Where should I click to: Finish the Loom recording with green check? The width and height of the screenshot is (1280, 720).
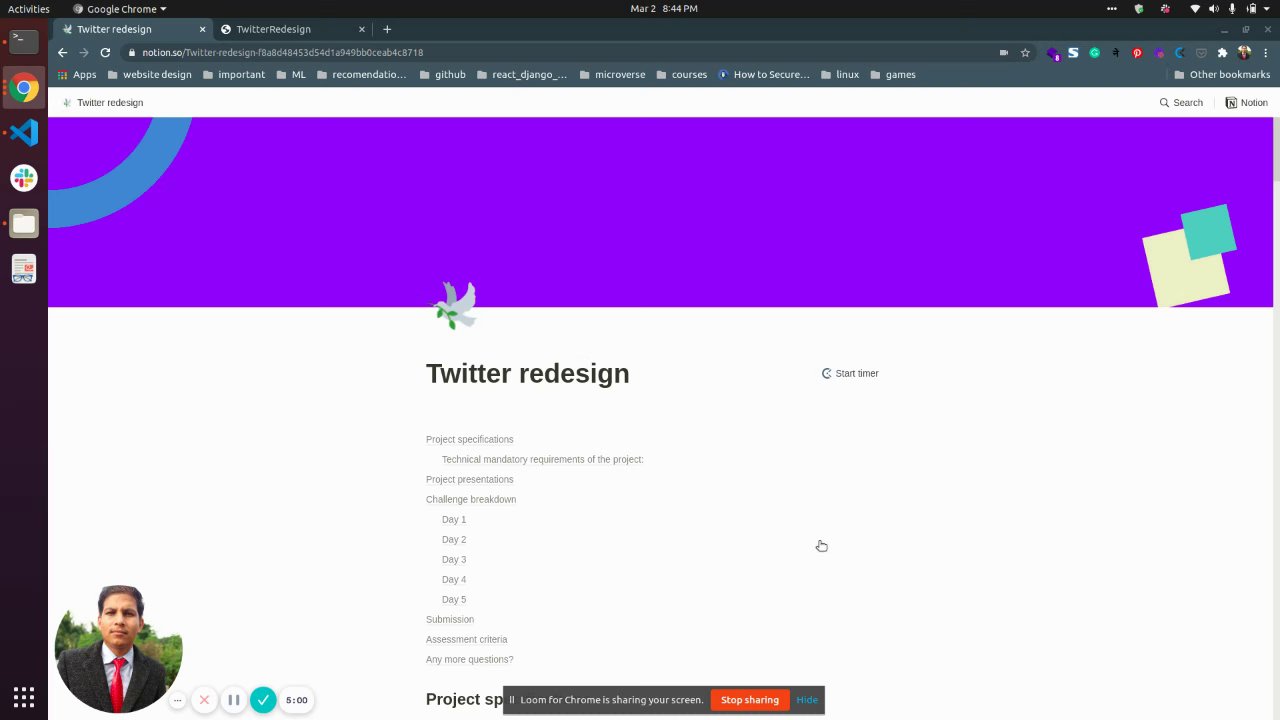click(x=263, y=700)
